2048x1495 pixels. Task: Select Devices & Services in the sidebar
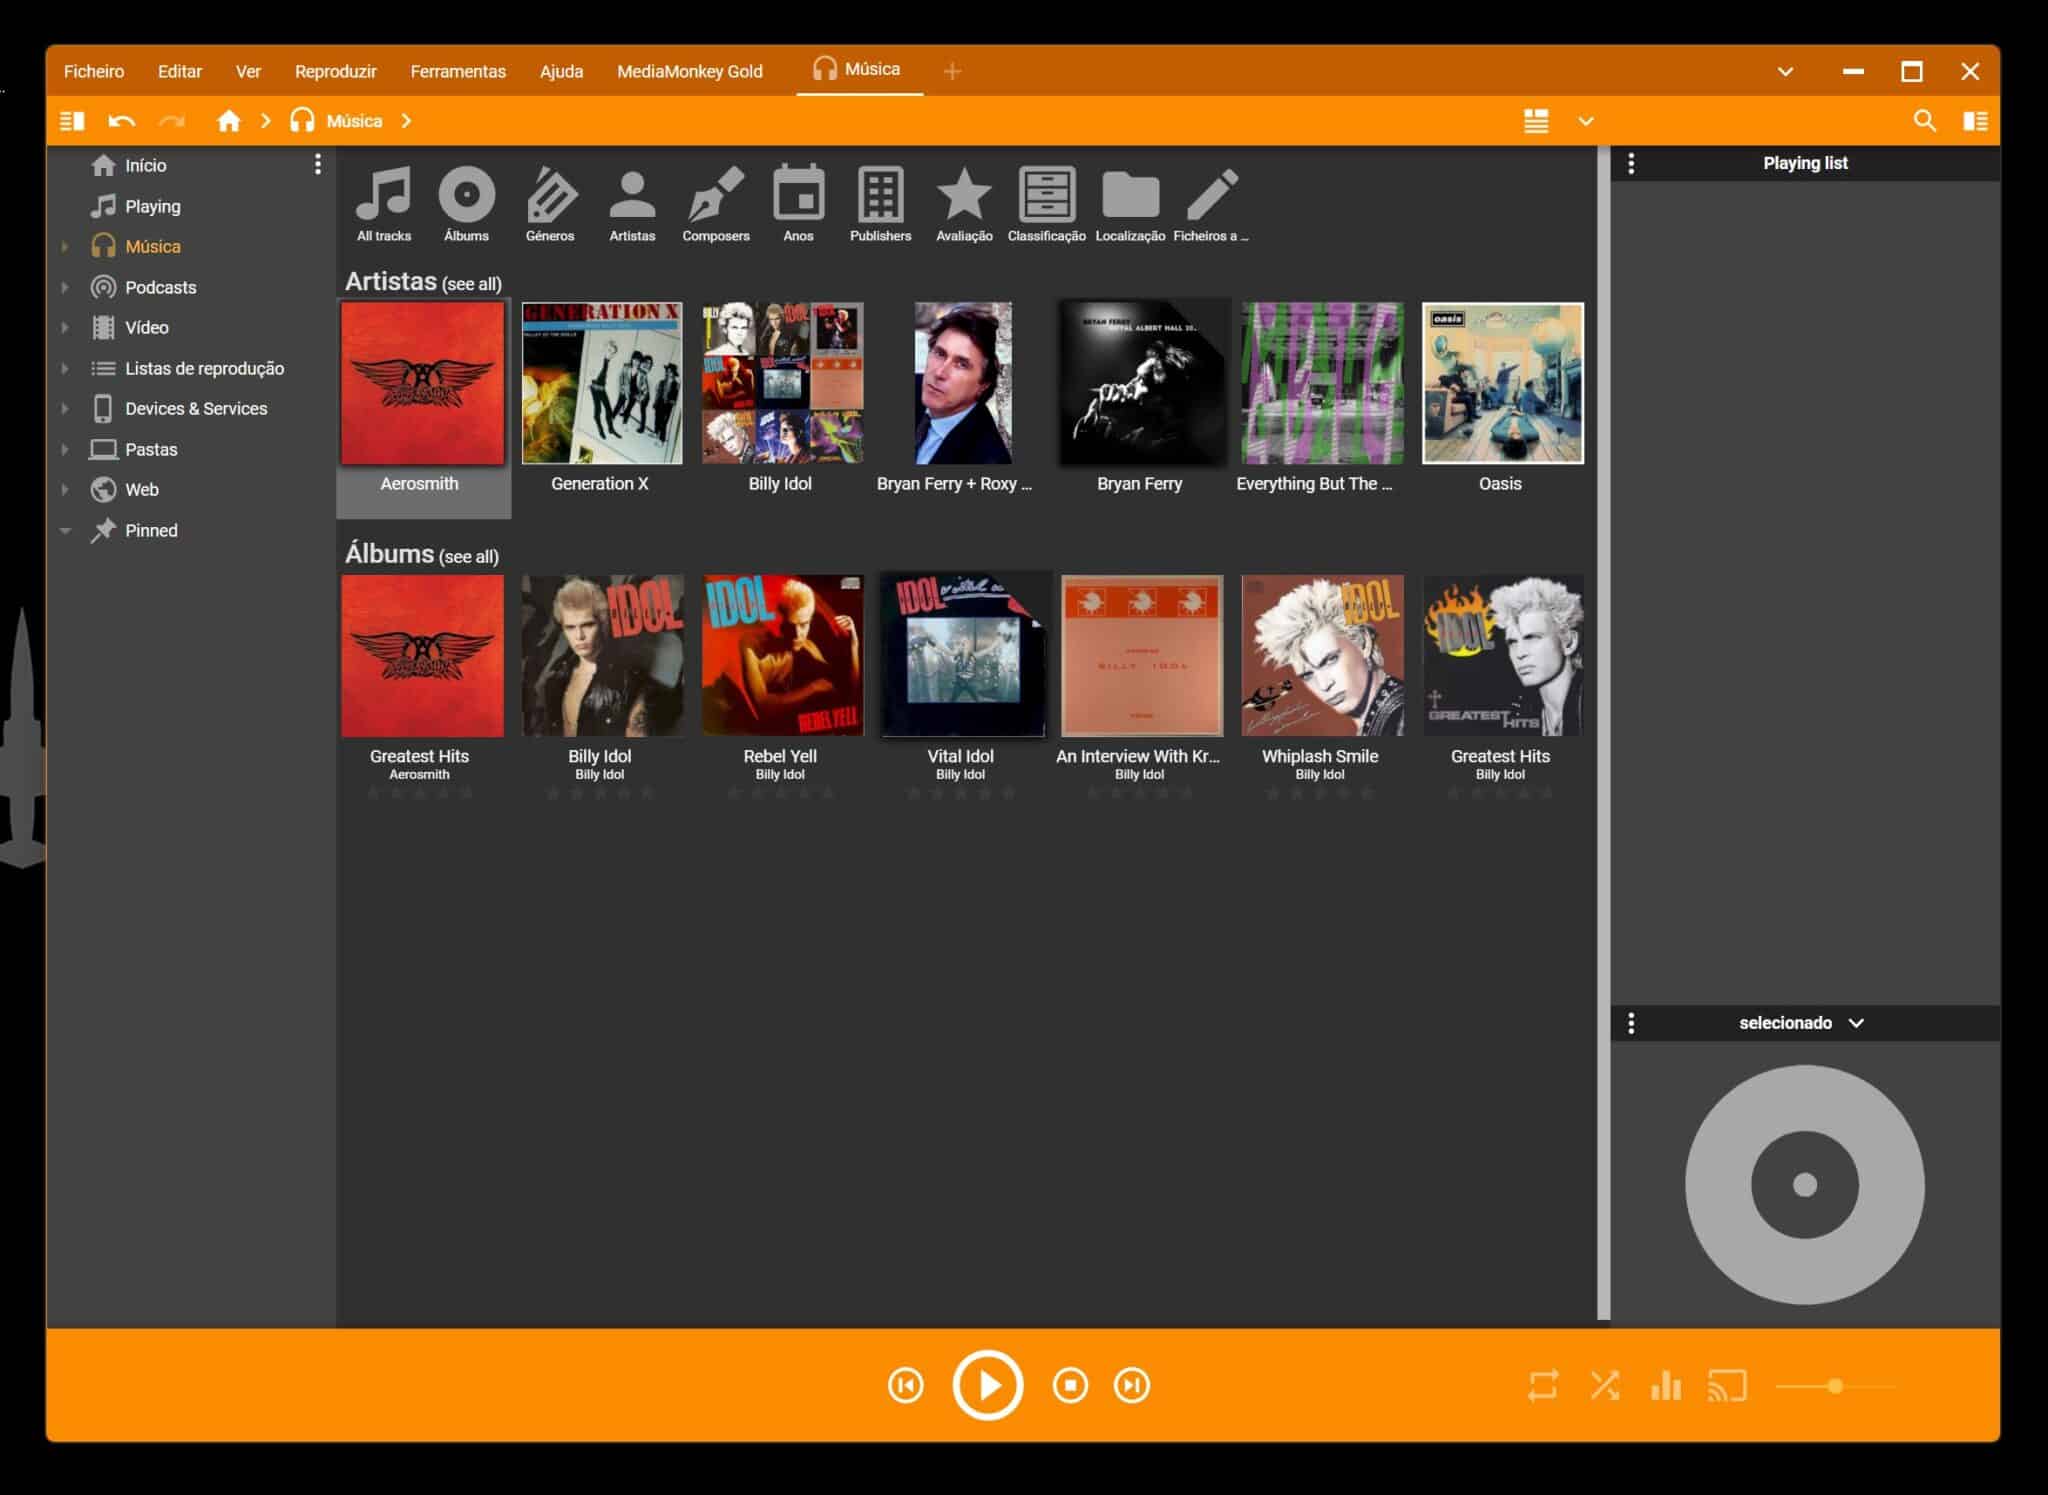pyautogui.click(x=196, y=408)
